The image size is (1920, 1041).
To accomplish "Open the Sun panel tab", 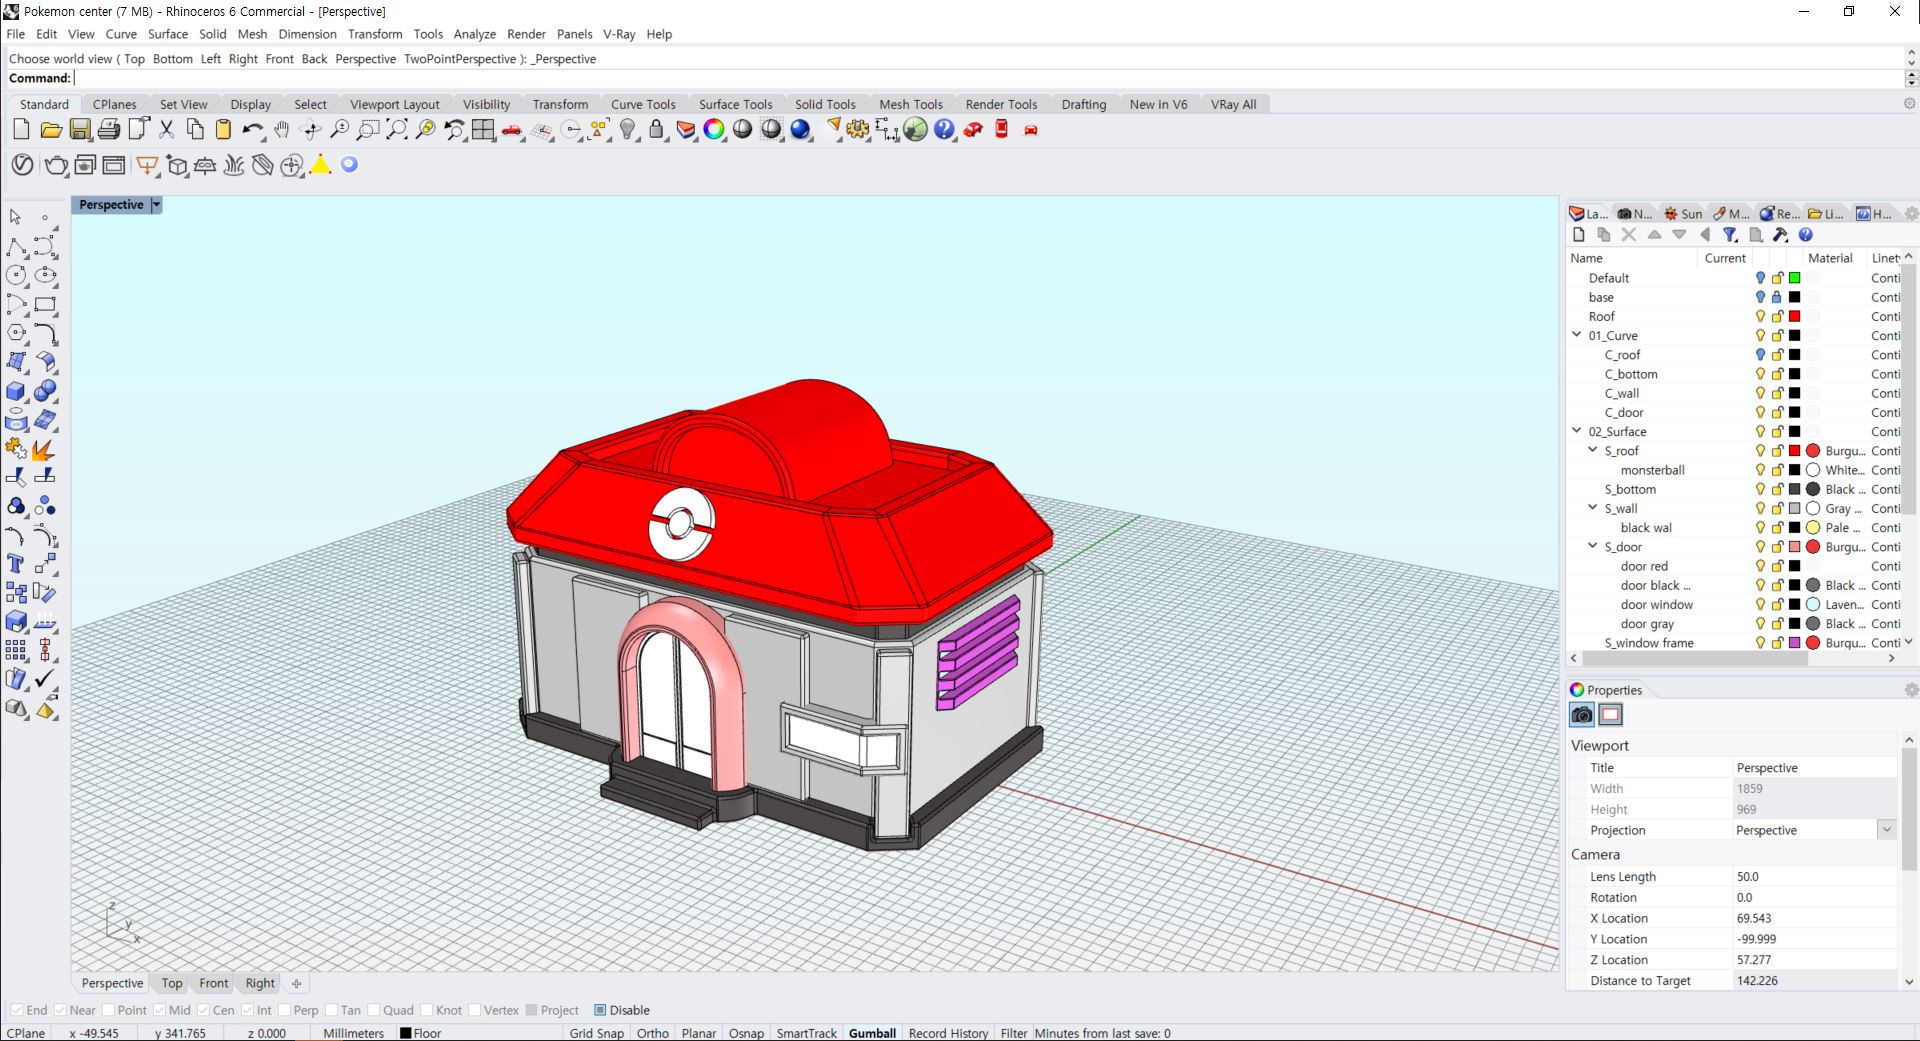I will tap(1683, 214).
